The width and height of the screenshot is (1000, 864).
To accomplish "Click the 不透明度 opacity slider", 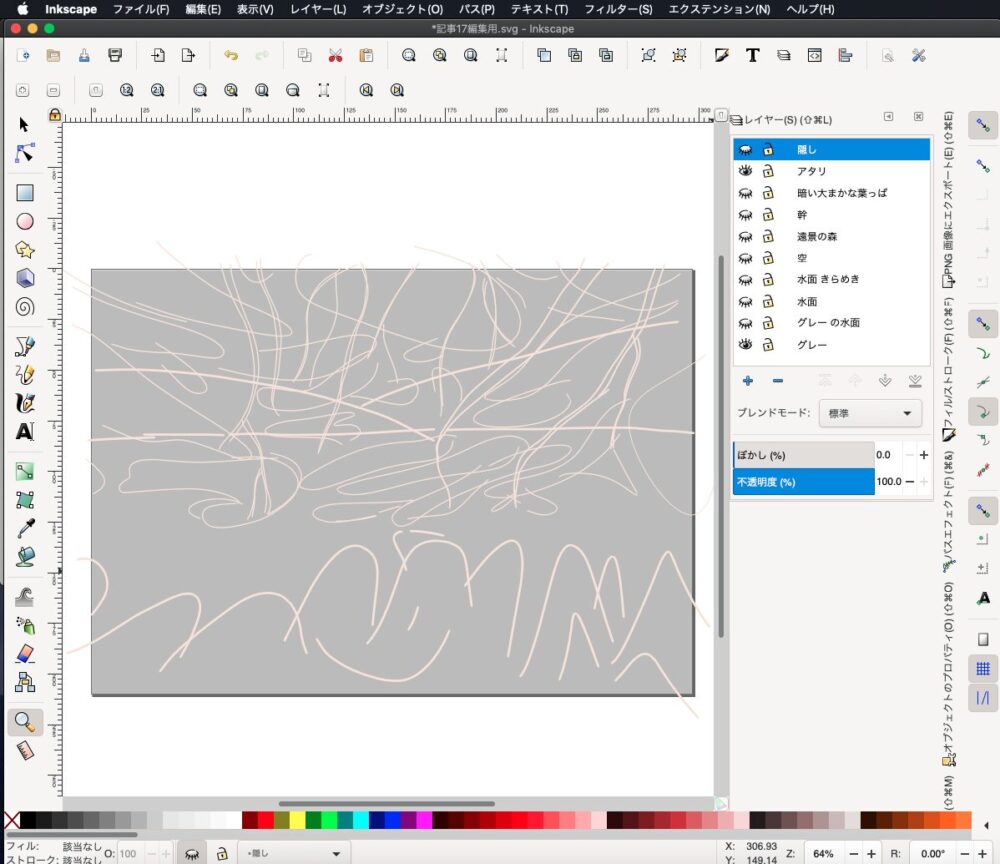I will coord(803,482).
